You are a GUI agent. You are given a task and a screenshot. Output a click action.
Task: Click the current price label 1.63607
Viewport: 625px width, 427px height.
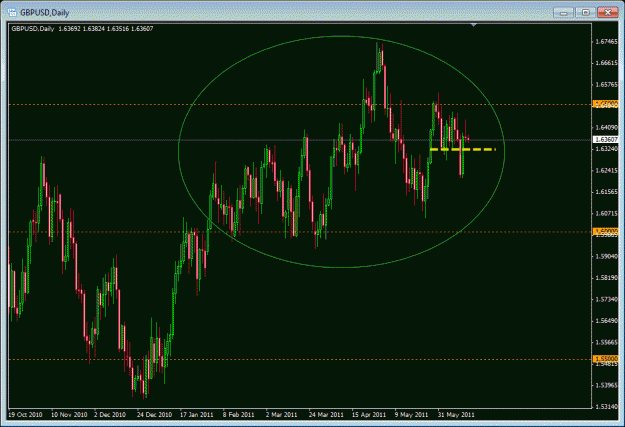point(606,140)
